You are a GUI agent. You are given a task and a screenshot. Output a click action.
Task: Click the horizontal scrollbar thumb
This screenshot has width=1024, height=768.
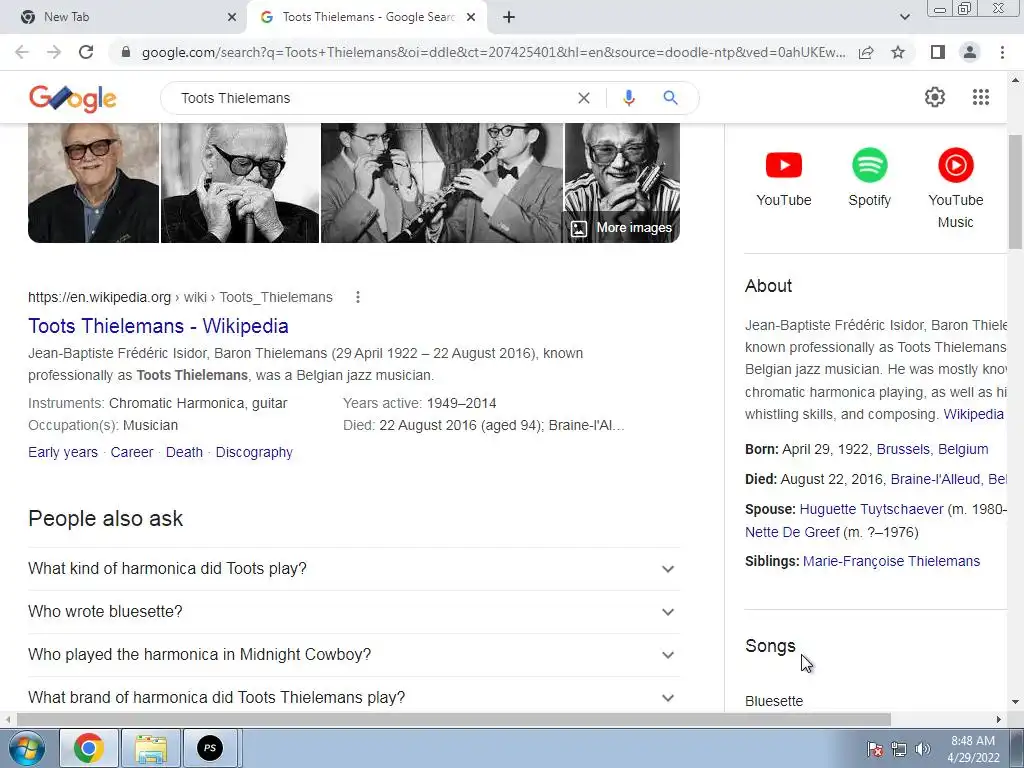tap(453, 720)
